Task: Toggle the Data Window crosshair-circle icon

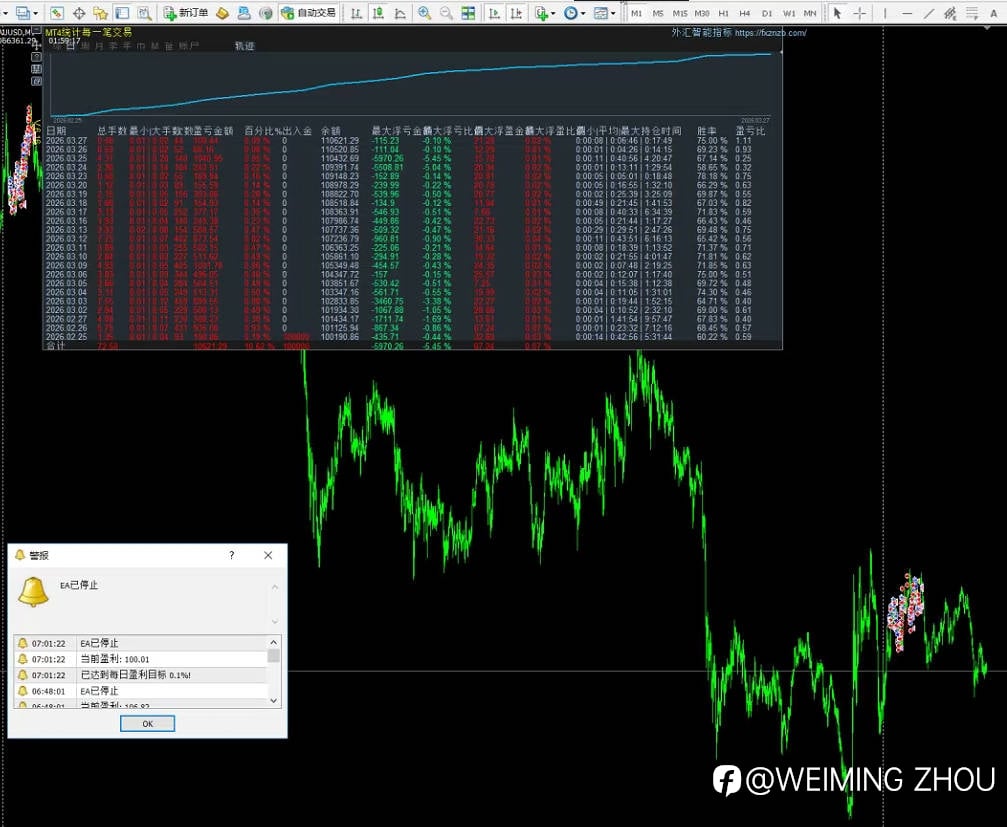Action: pos(79,13)
